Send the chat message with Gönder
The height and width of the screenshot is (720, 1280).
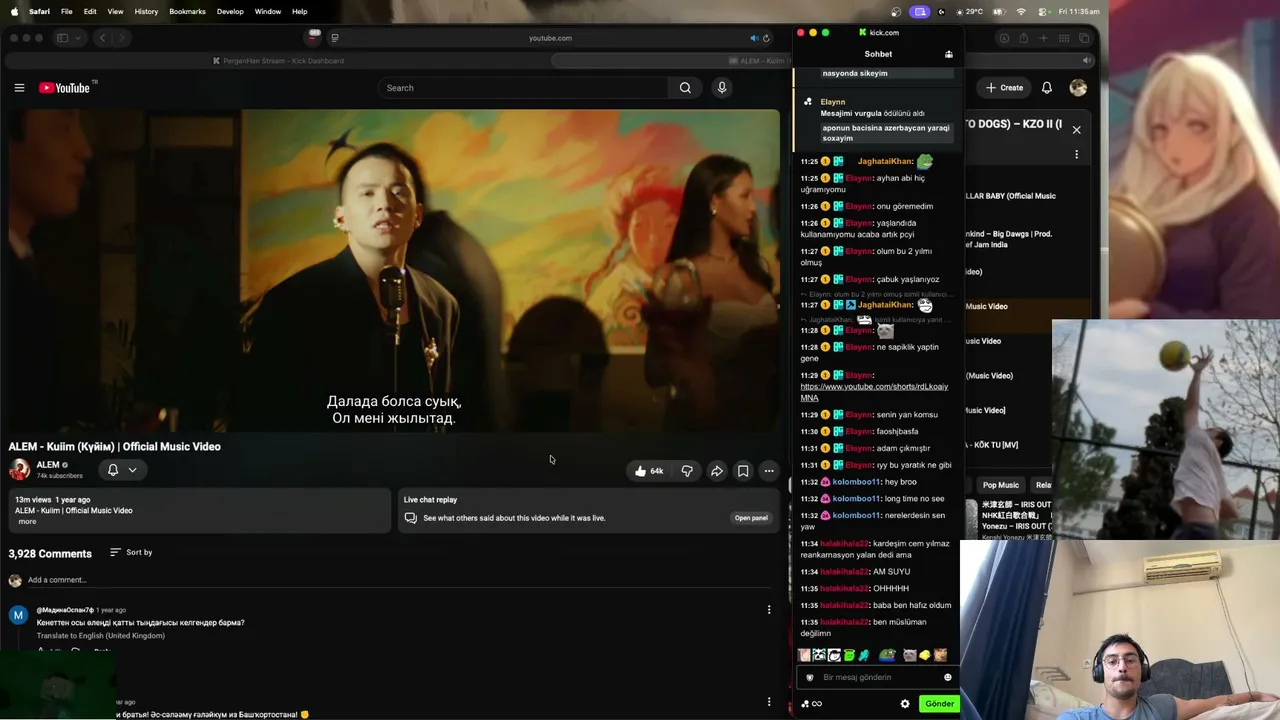tap(939, 704)
